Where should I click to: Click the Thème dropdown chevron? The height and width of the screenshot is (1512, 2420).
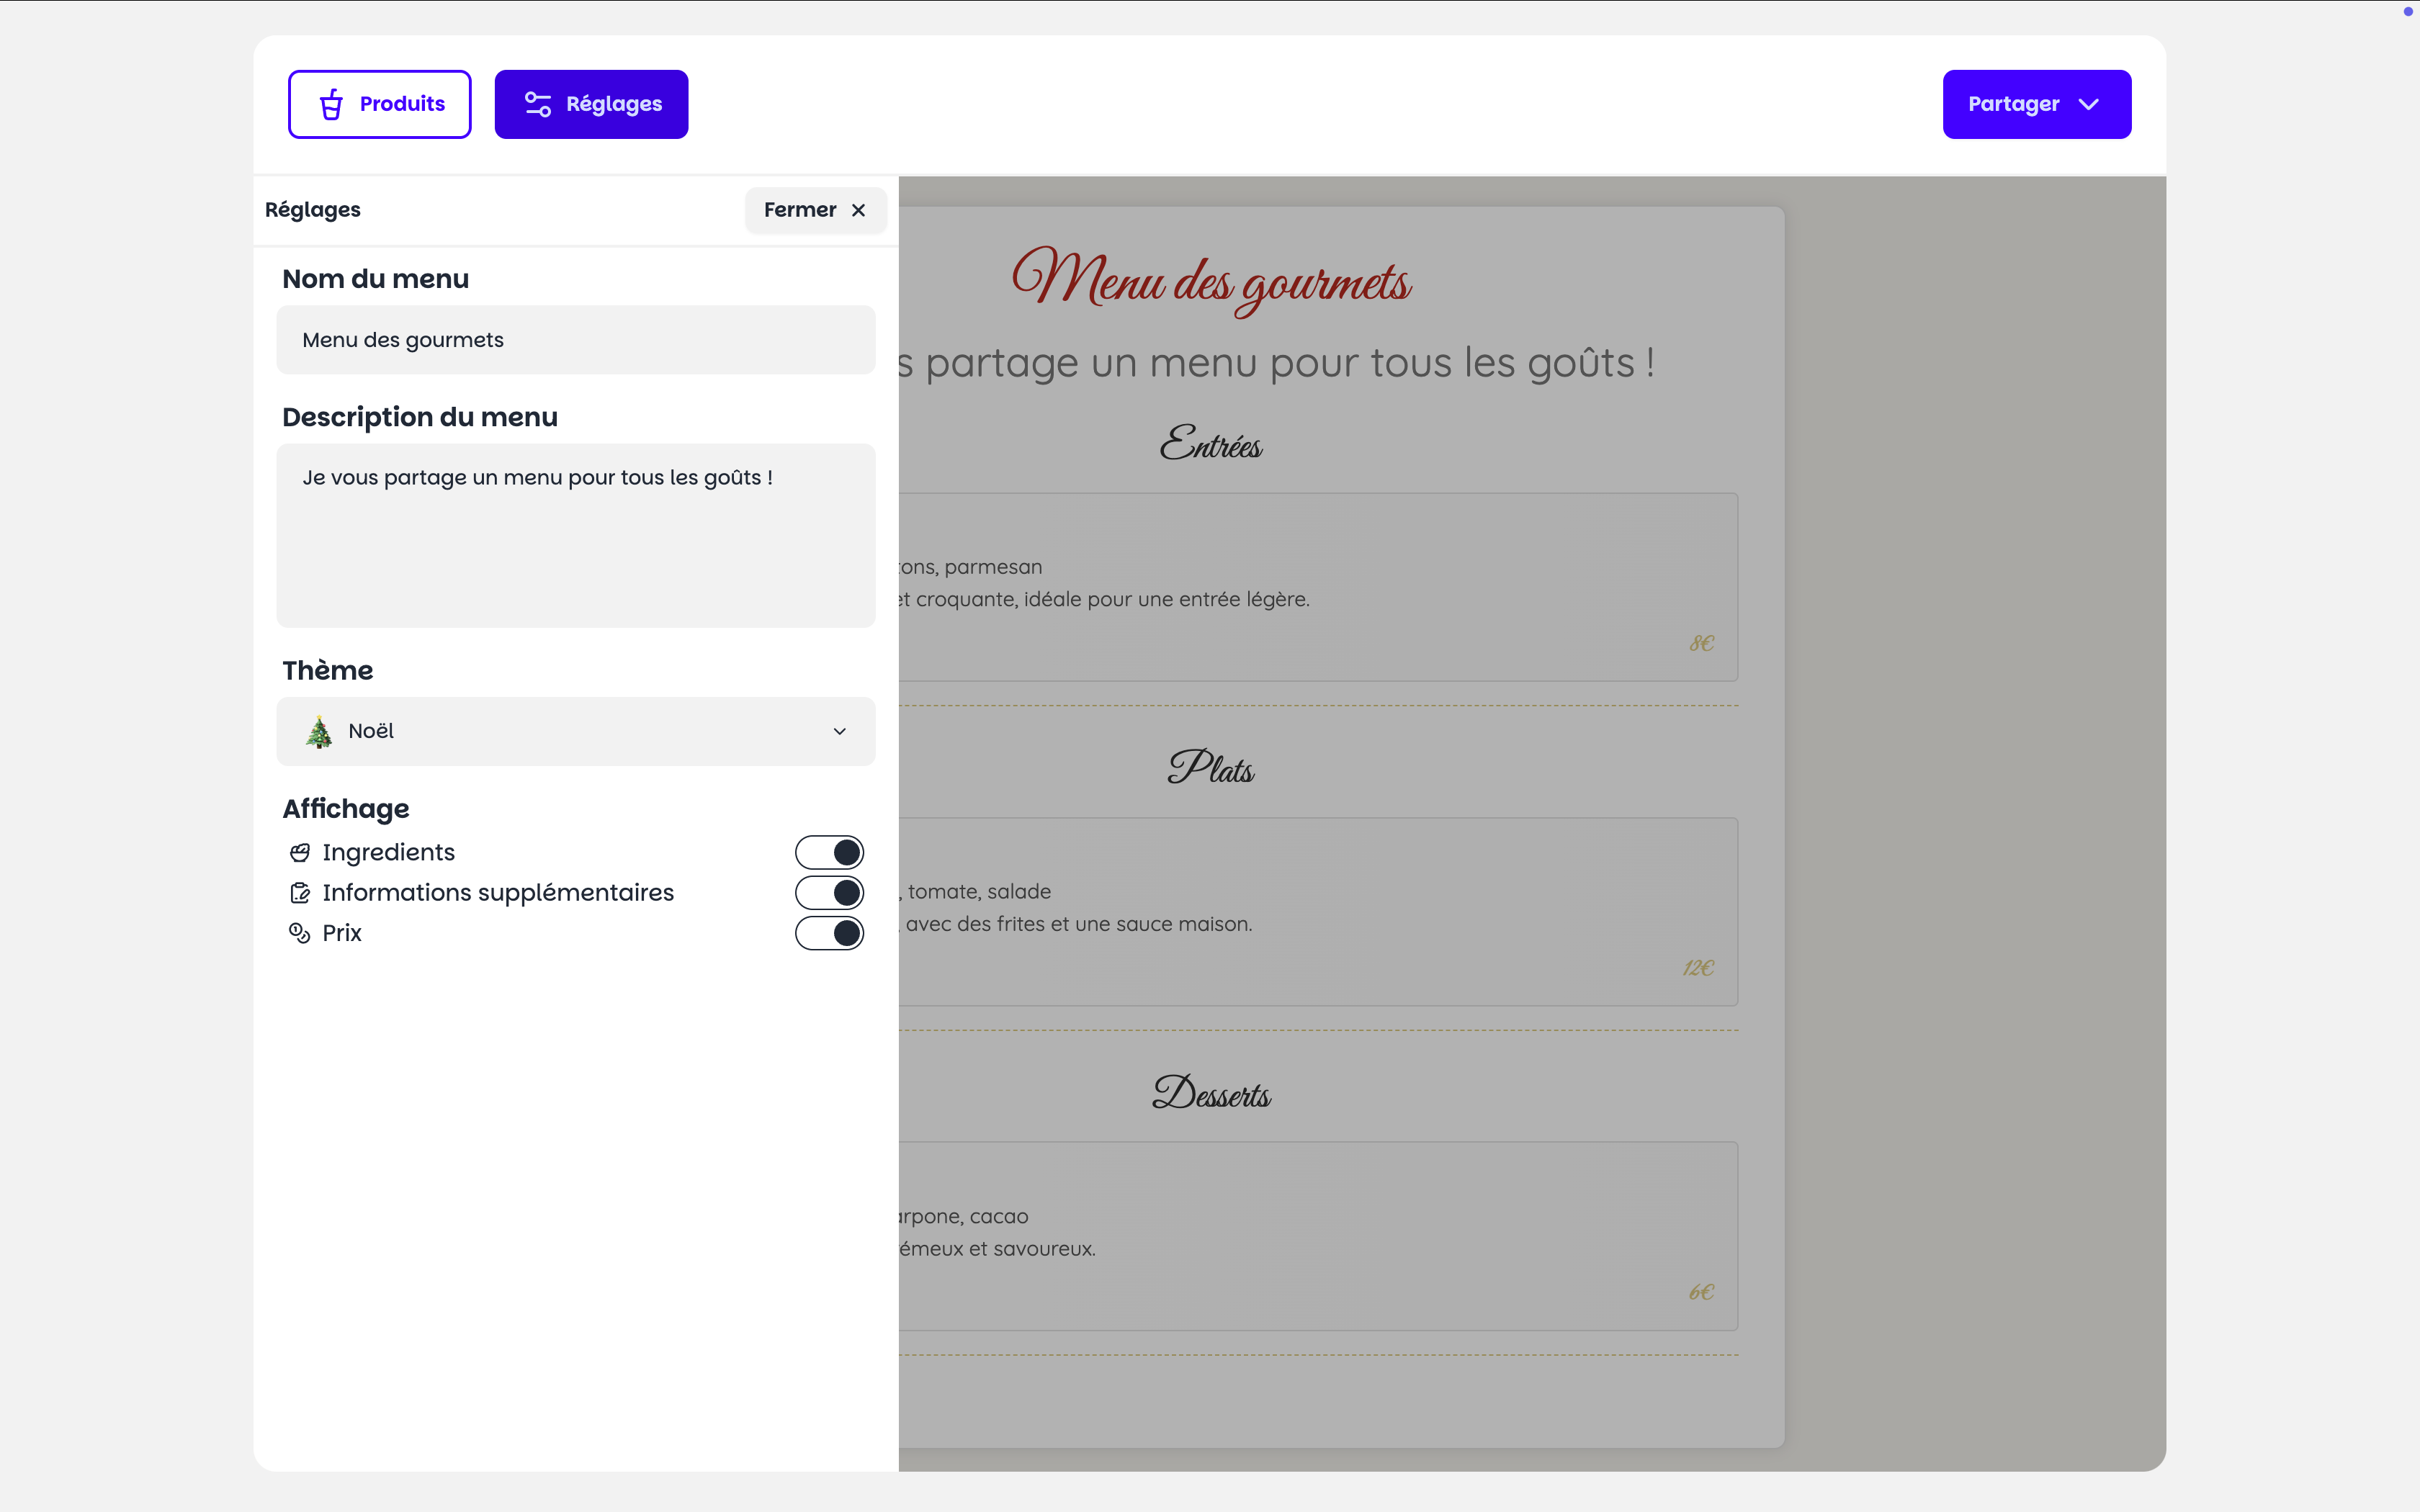click(839, 731)
